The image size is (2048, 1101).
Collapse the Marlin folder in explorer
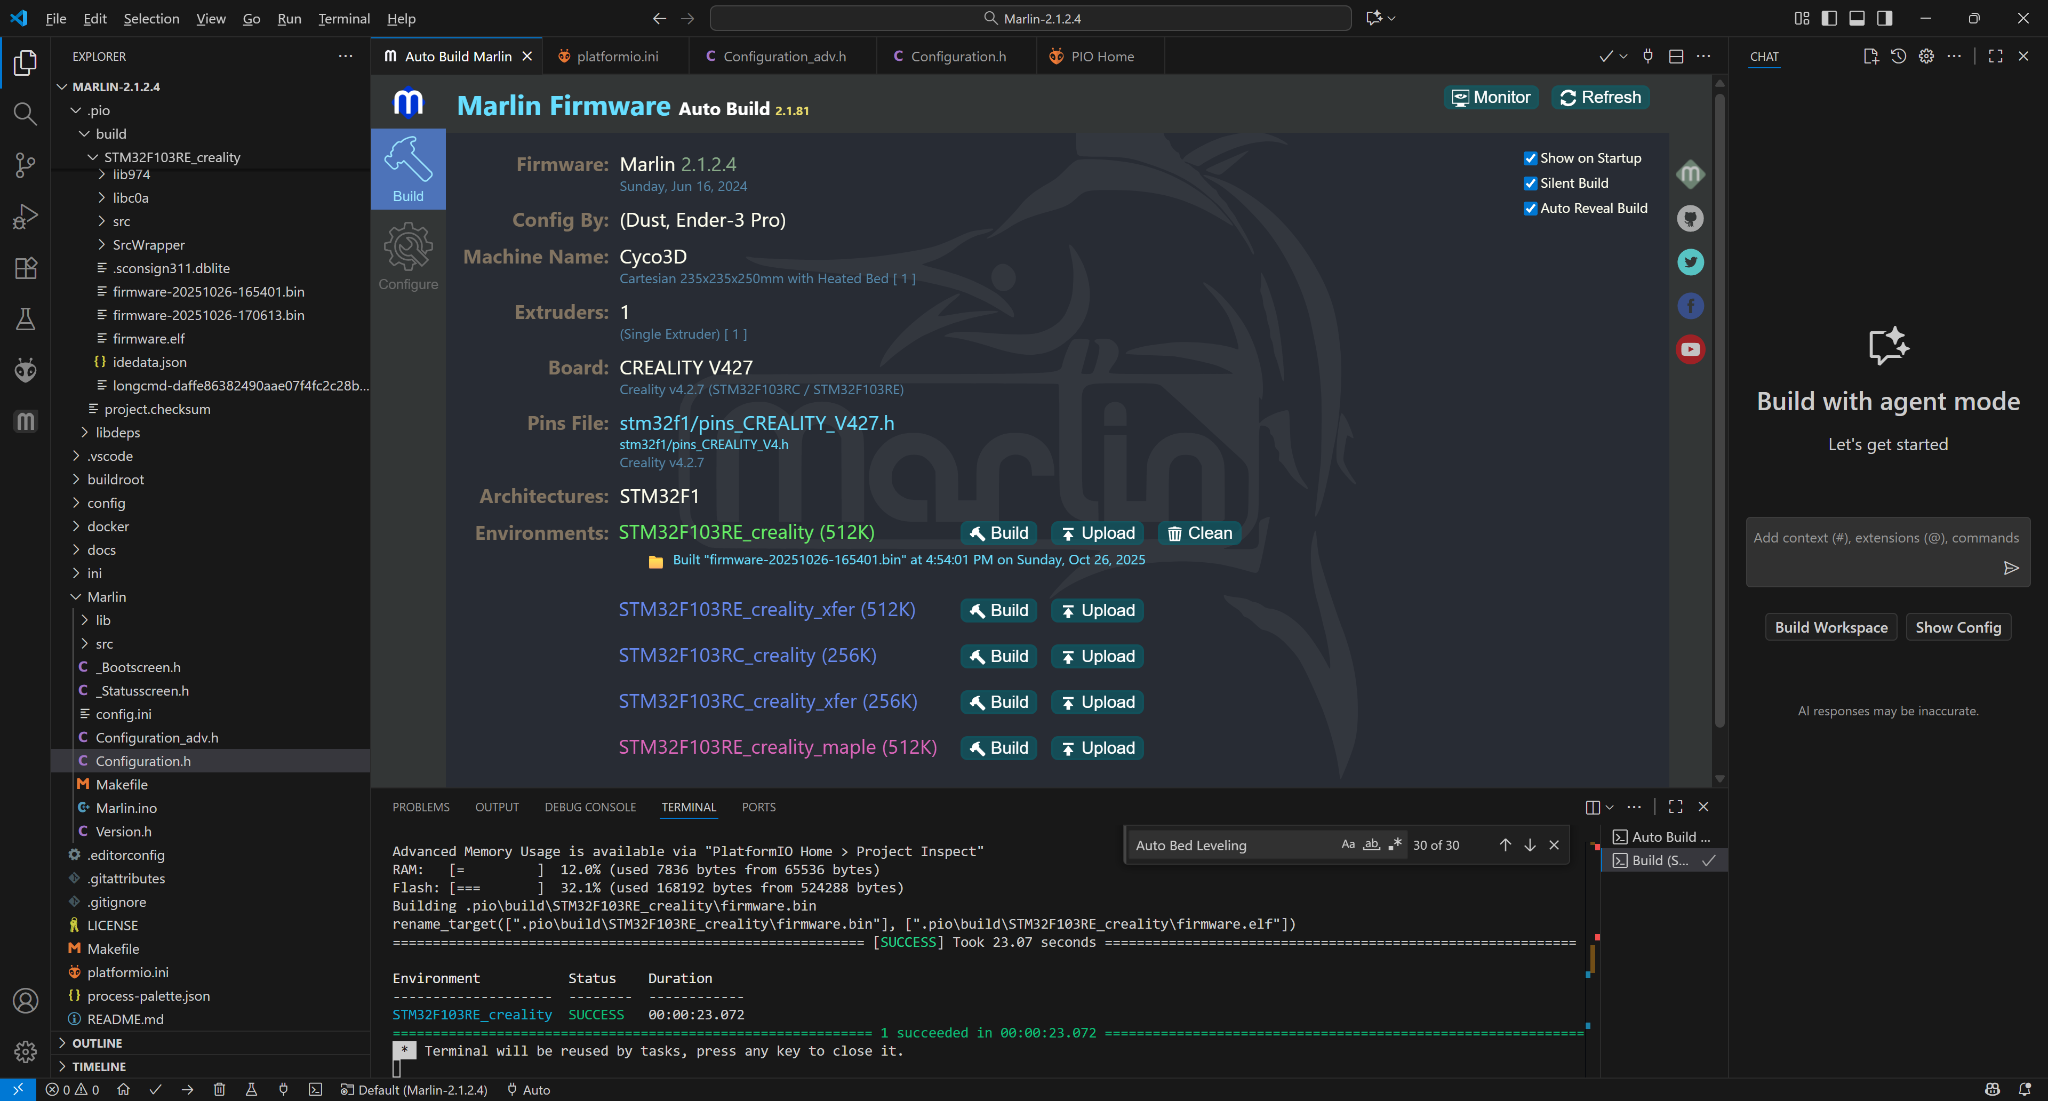[106, 597]
